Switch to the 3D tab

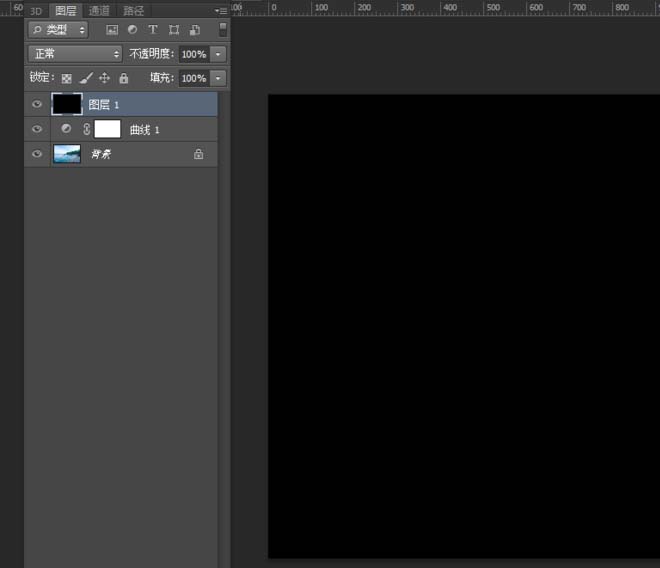pos(36,11)
